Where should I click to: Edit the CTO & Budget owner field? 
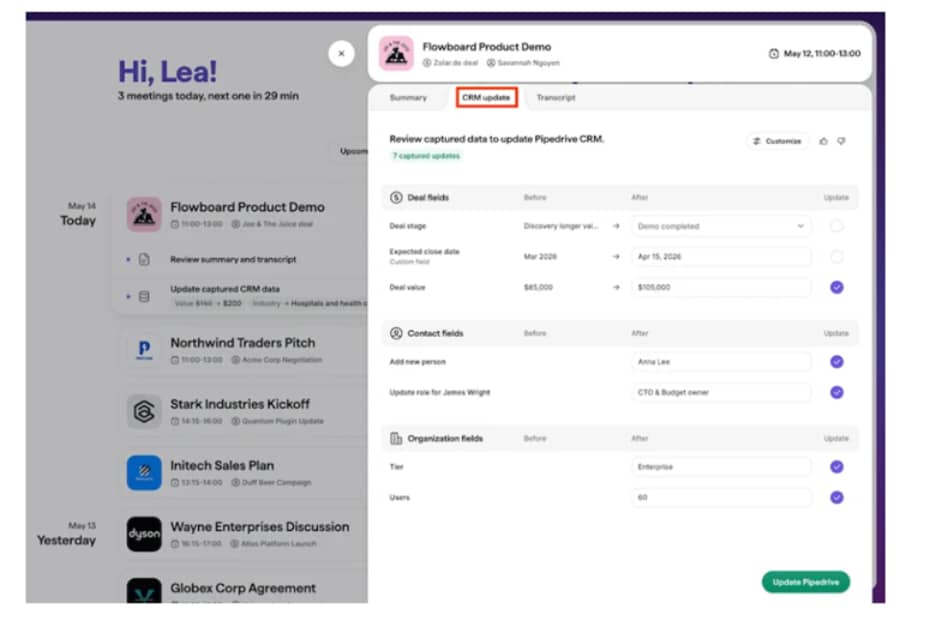721,392
